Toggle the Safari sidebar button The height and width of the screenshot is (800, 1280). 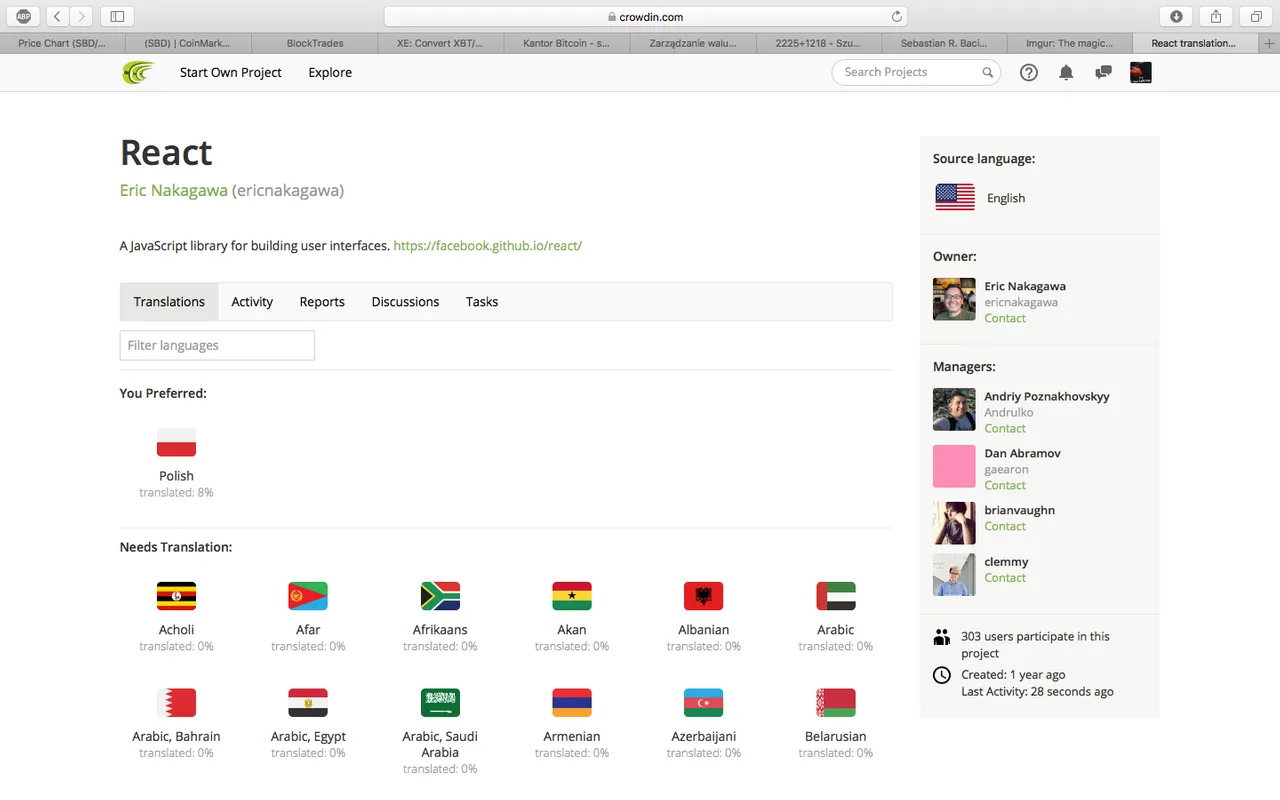pyautogui.click(x=117, y=16)
